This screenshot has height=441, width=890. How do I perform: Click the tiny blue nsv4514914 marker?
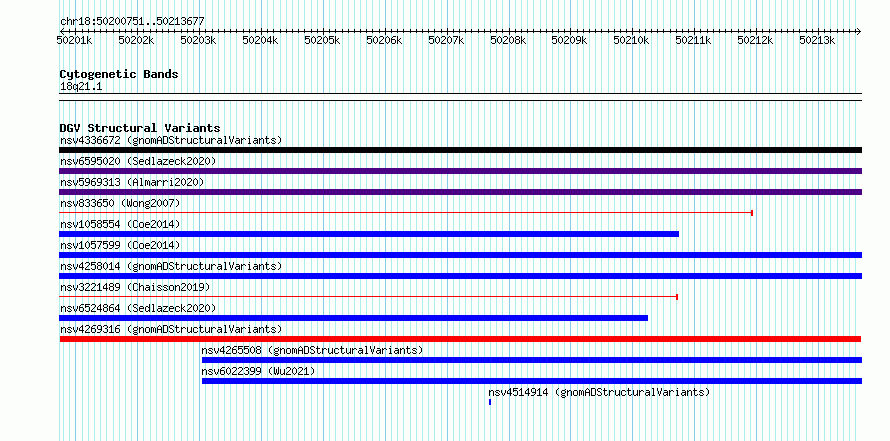[x=490, y=402]
